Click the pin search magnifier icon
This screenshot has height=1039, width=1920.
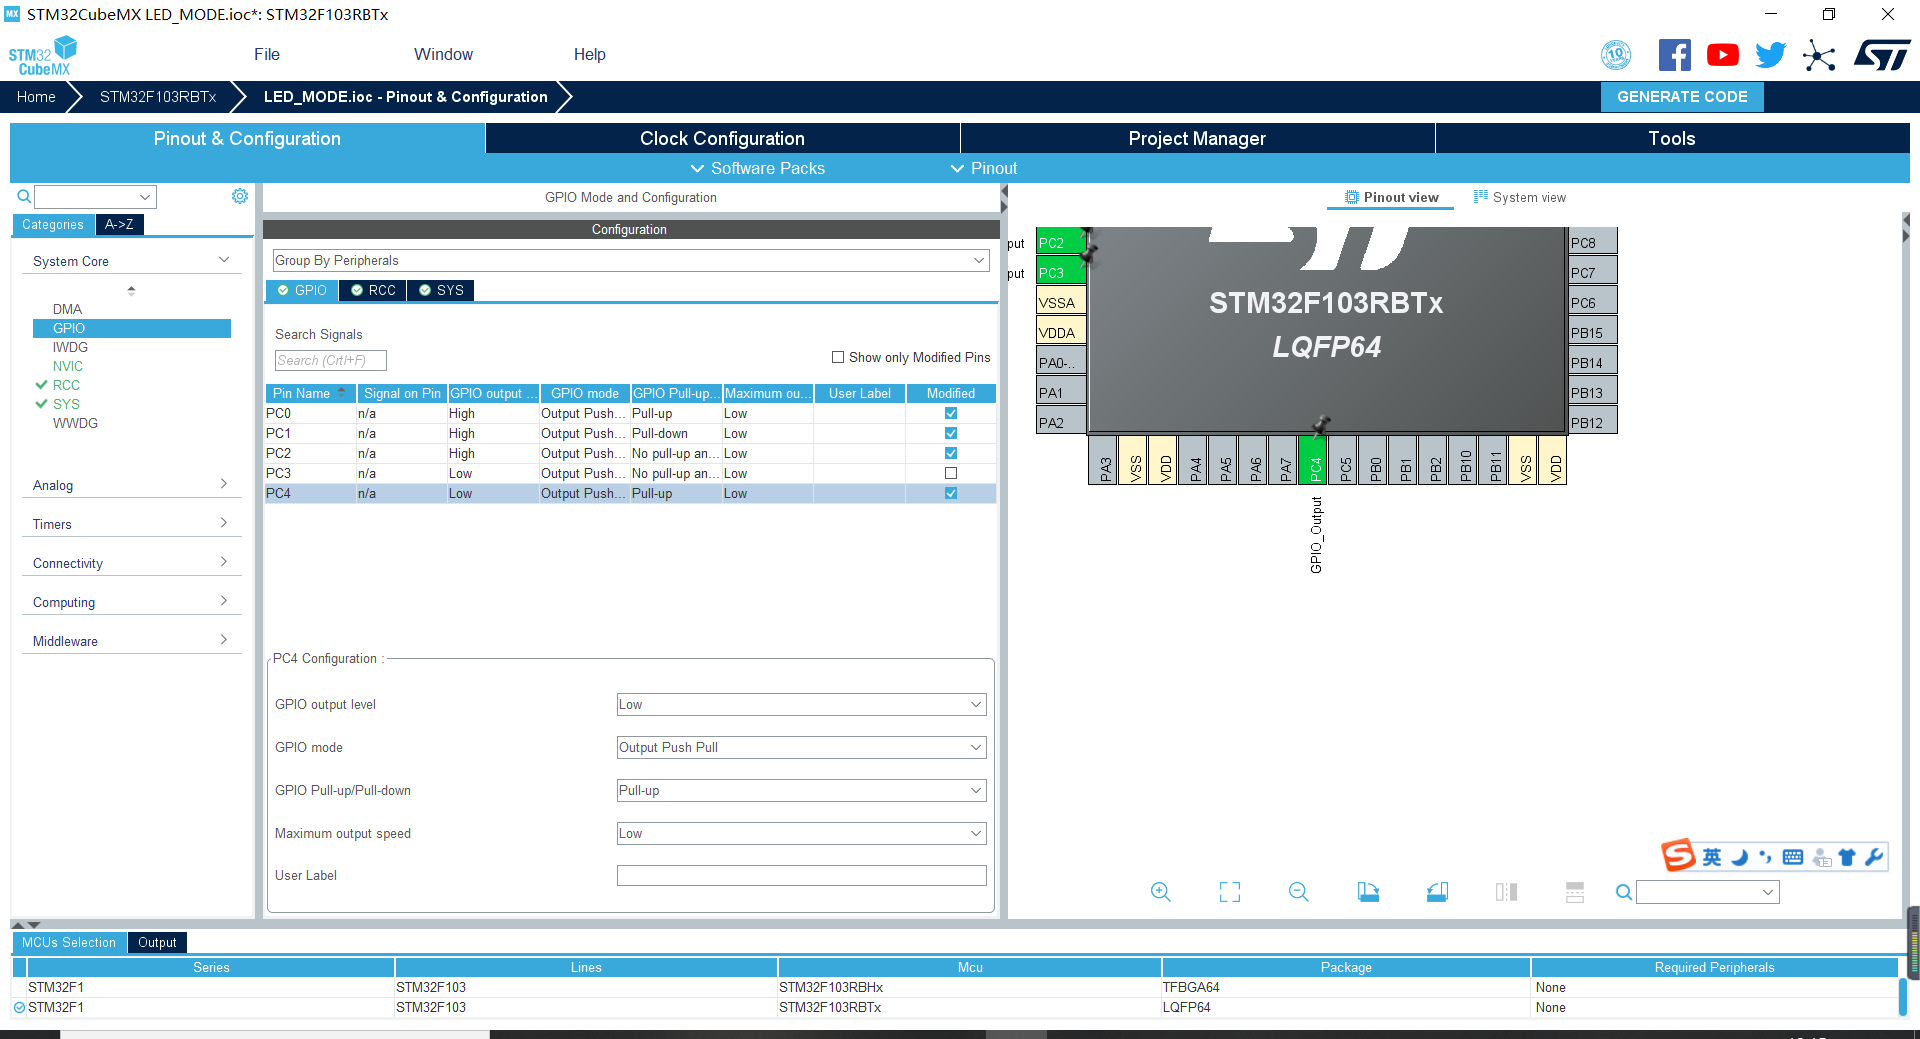1624,892
